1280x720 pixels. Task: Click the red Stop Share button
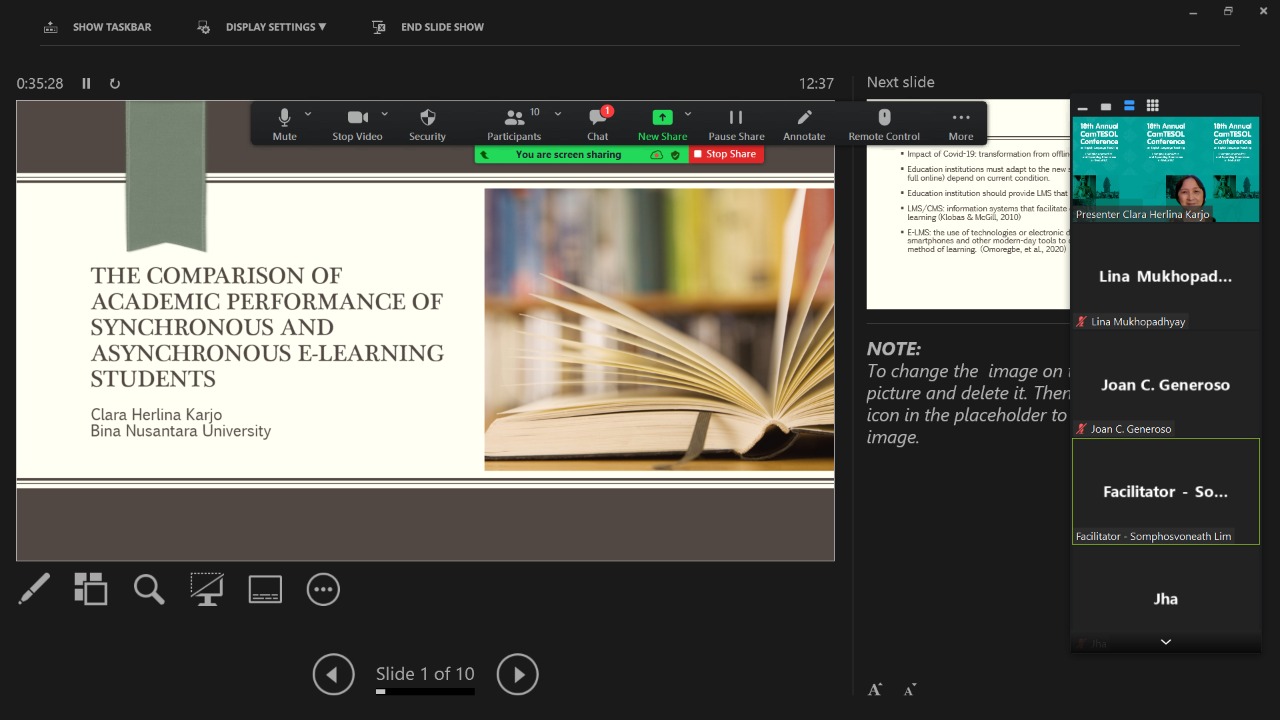pyautogui.click(x=726, y=154)
